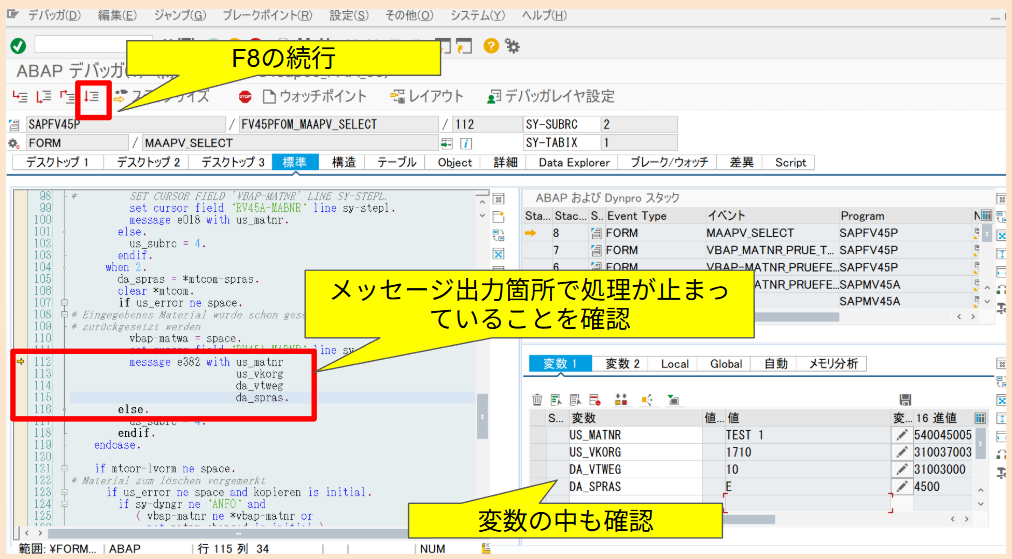
Task: Switch to the 変数 2 tab
Action: [623, 363]
